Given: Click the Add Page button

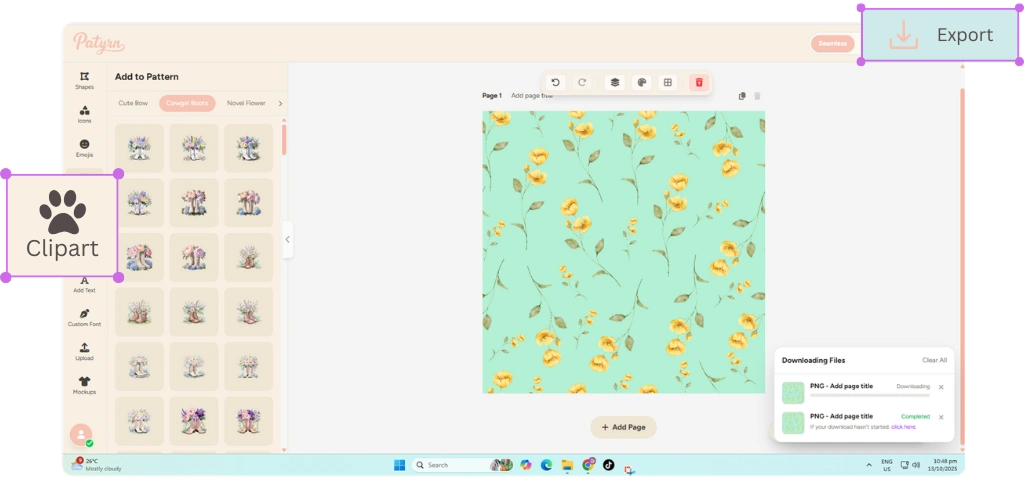Looking at the screenshot, I should point(623,427).
